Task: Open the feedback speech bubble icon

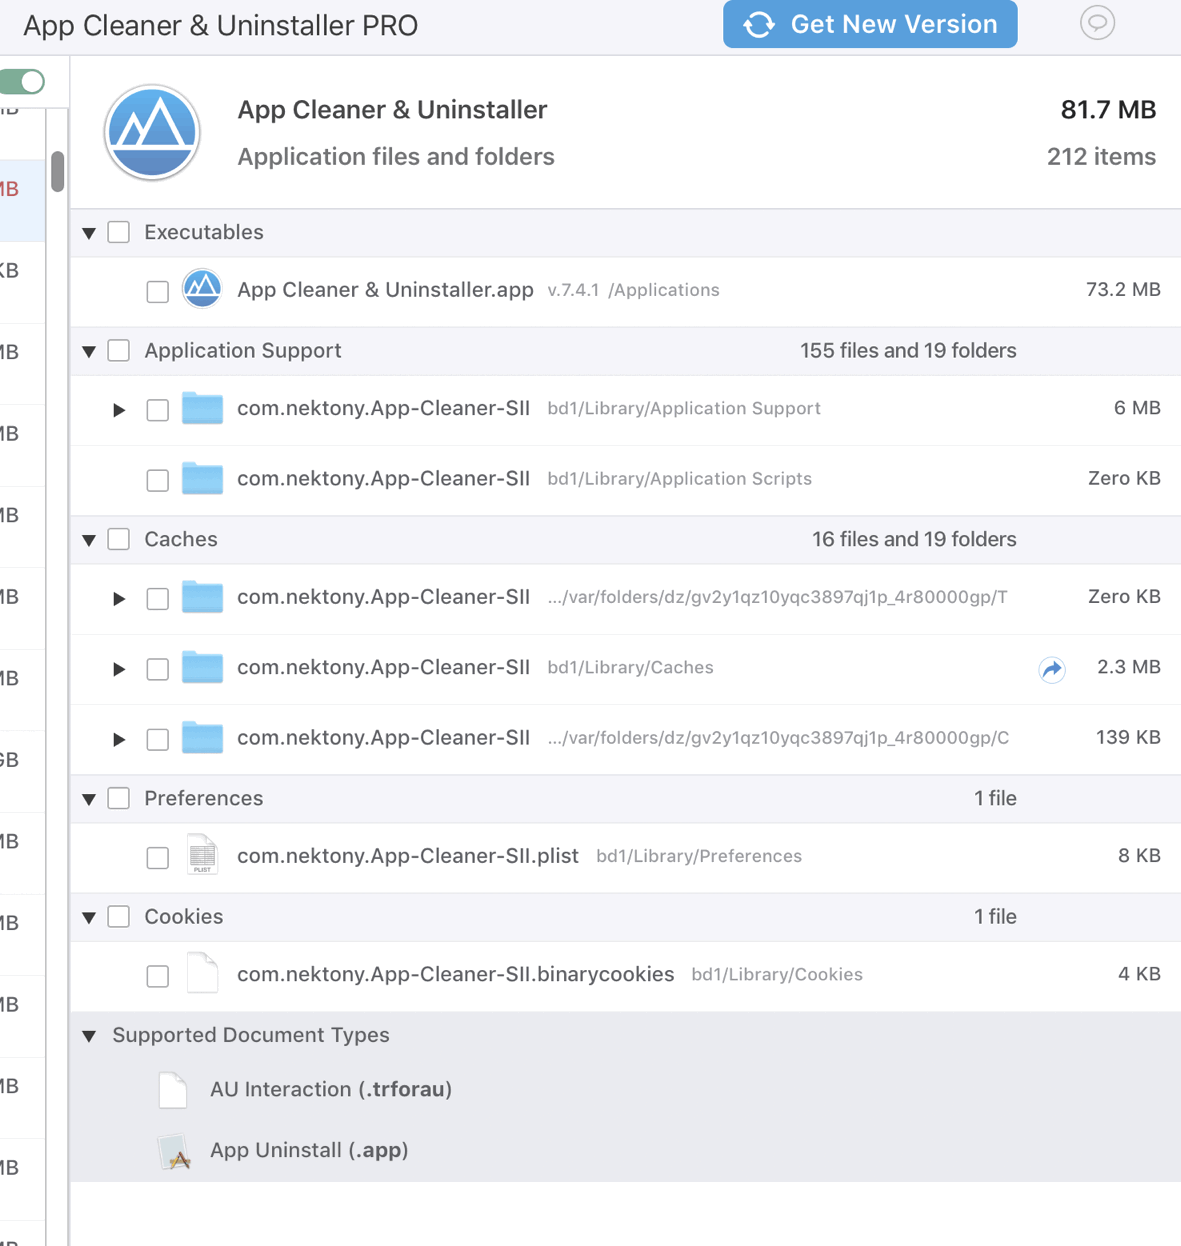Action: pyautogui.click(x=1097, y=24)
